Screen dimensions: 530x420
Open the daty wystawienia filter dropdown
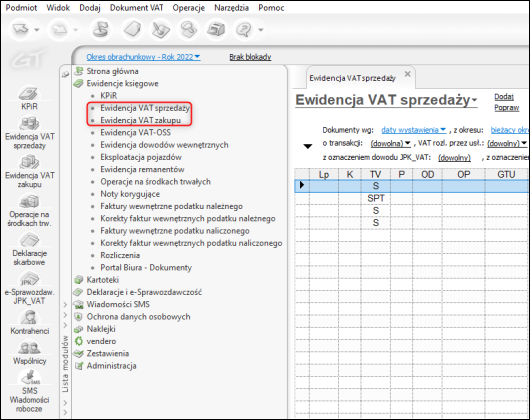[x=413, y=130]
